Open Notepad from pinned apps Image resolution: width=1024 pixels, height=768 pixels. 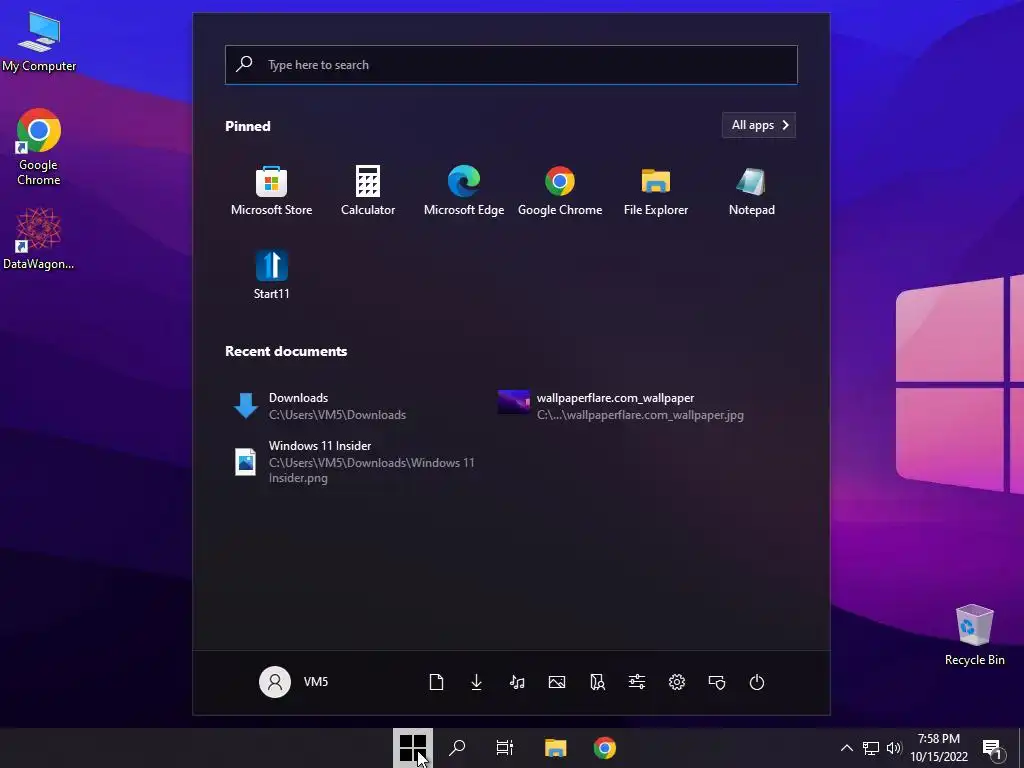(752, 190)
